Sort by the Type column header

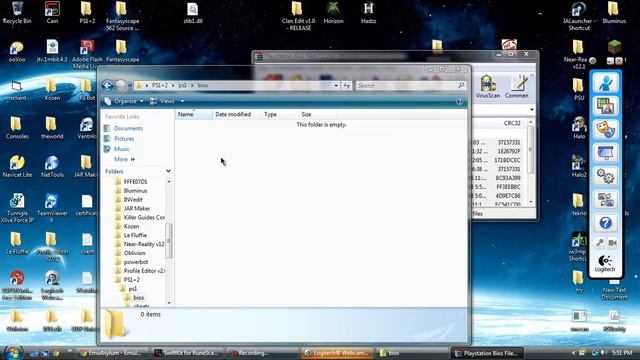pos(280,114)
